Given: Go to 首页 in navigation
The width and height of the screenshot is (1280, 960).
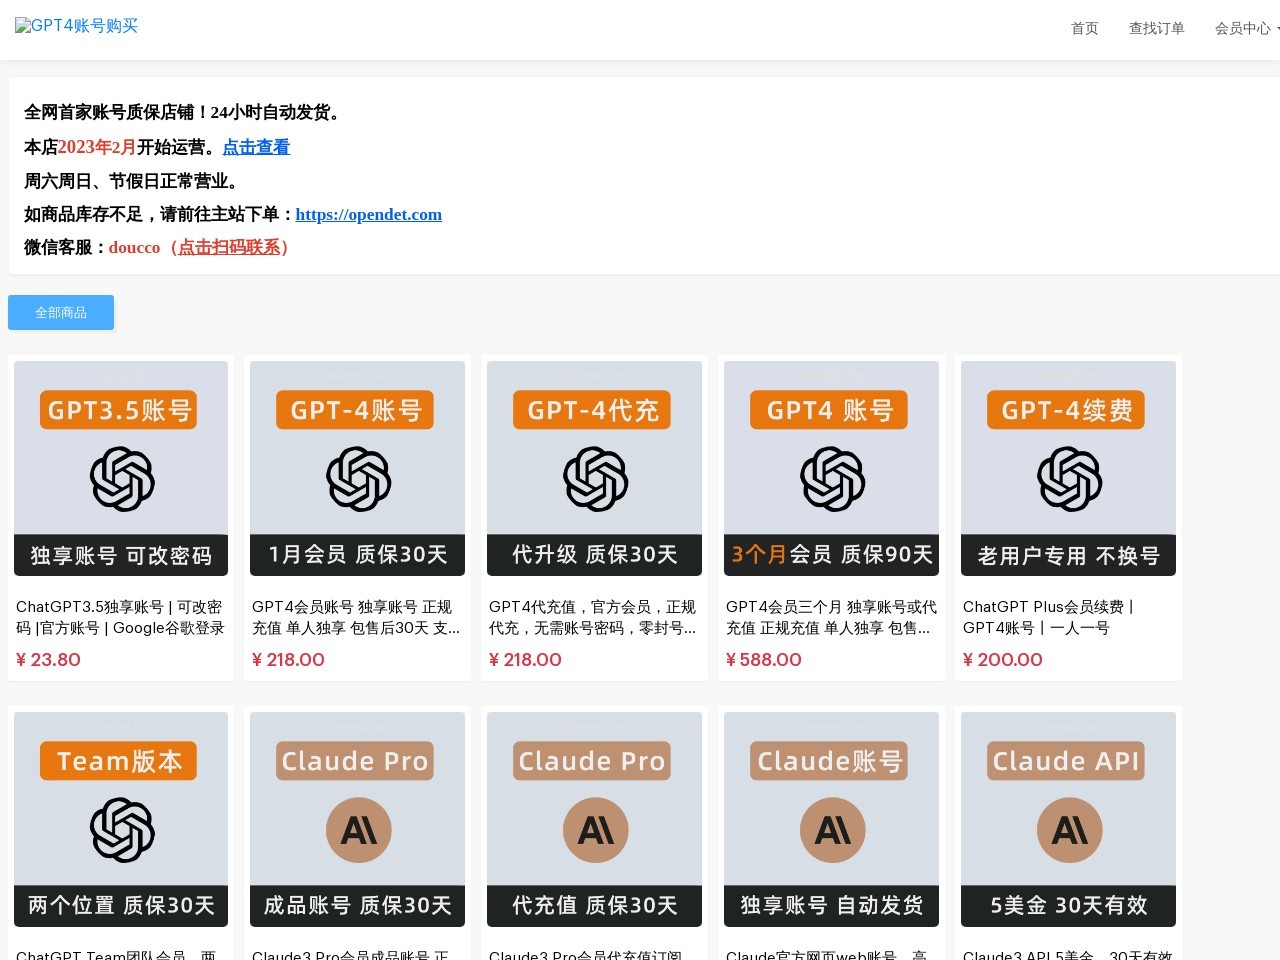Looking at the screenshot, I should 1084,28.
